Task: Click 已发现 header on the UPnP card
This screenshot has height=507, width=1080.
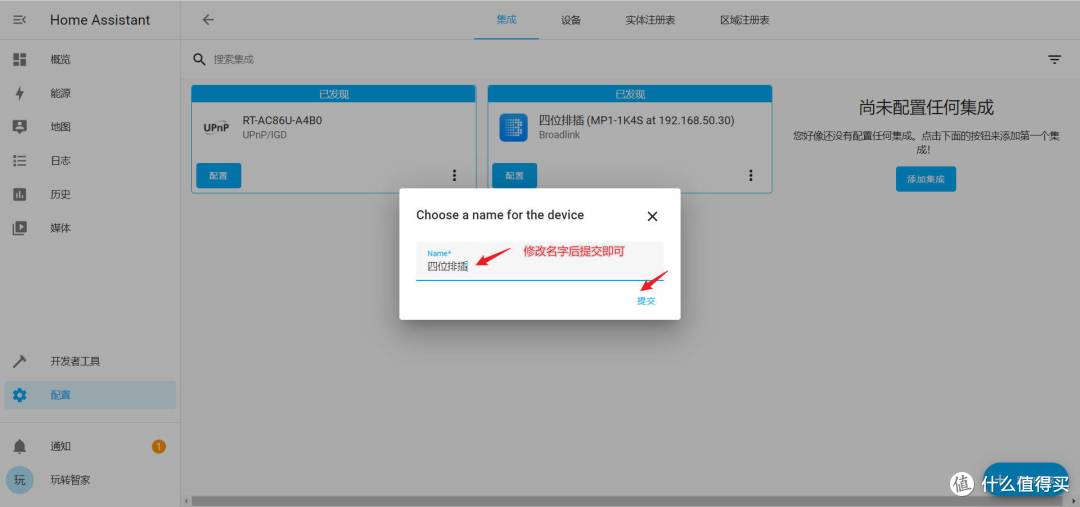Action: [333, 94]
